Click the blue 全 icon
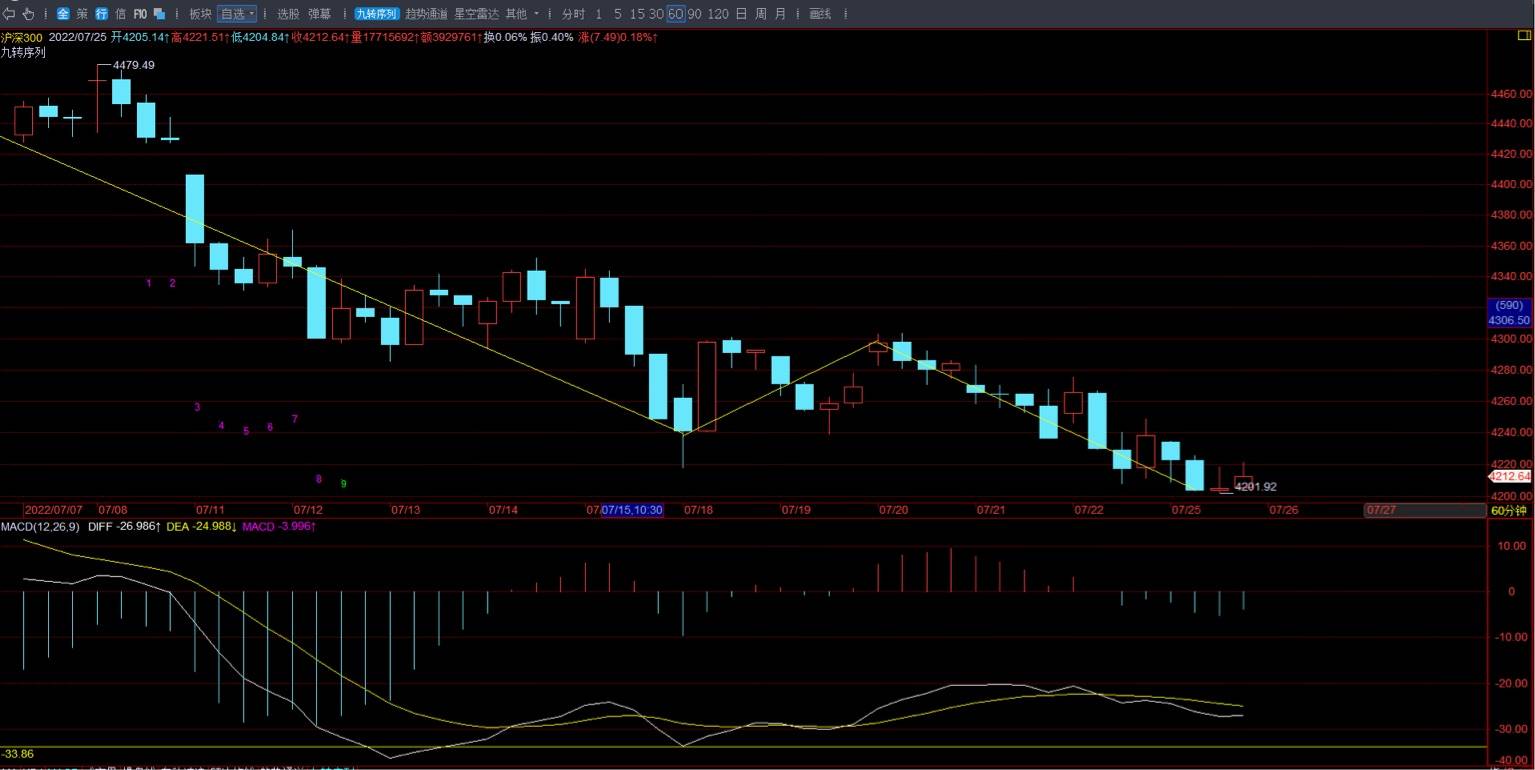The height and width of the screenshot is (770, 1535). [63, 14]
